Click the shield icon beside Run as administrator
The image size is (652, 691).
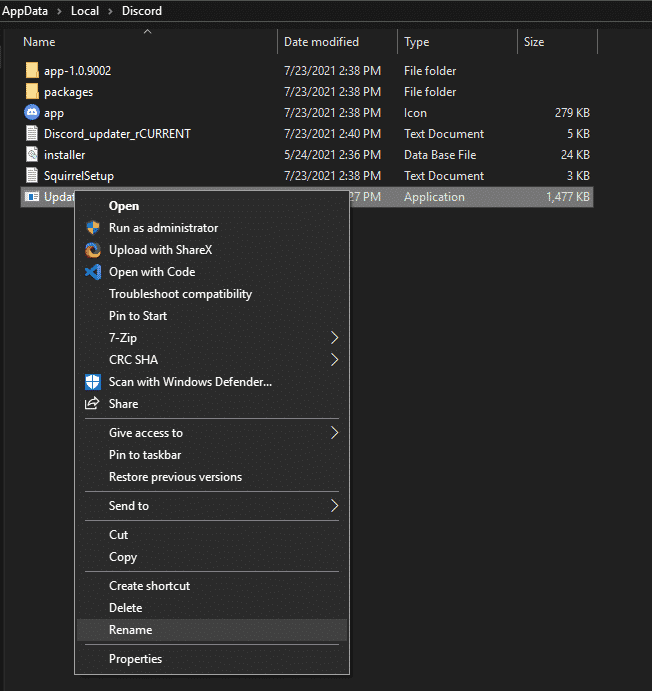point(93,228)
